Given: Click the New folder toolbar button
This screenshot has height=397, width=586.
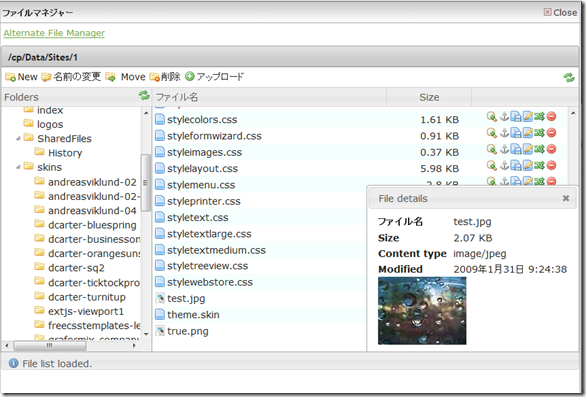Looking at the screenshot, I should coord(21,77).
